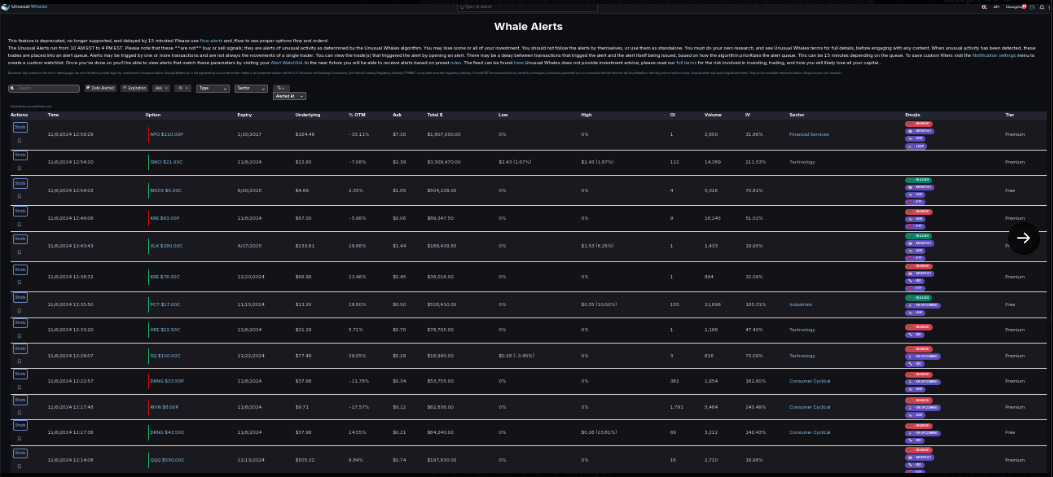Bookmark the SQ $100.00C alert row

point(19,362)
